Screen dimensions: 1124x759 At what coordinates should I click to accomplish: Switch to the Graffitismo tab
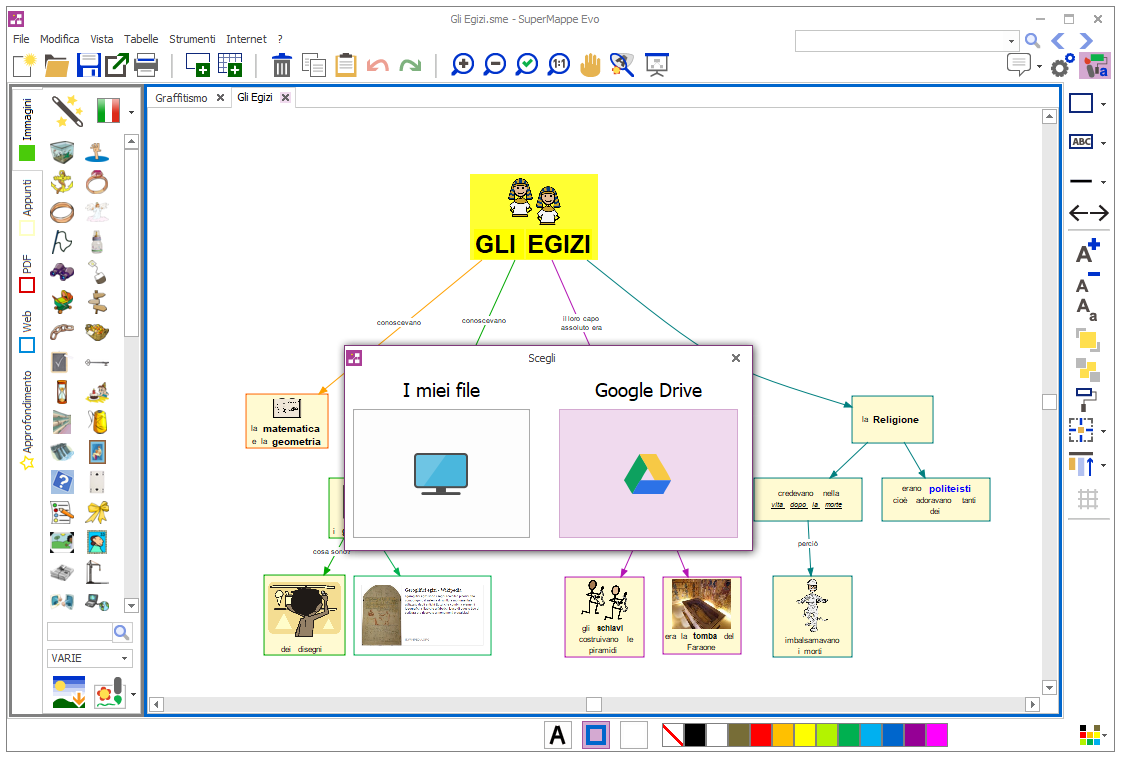click(181, 98)
